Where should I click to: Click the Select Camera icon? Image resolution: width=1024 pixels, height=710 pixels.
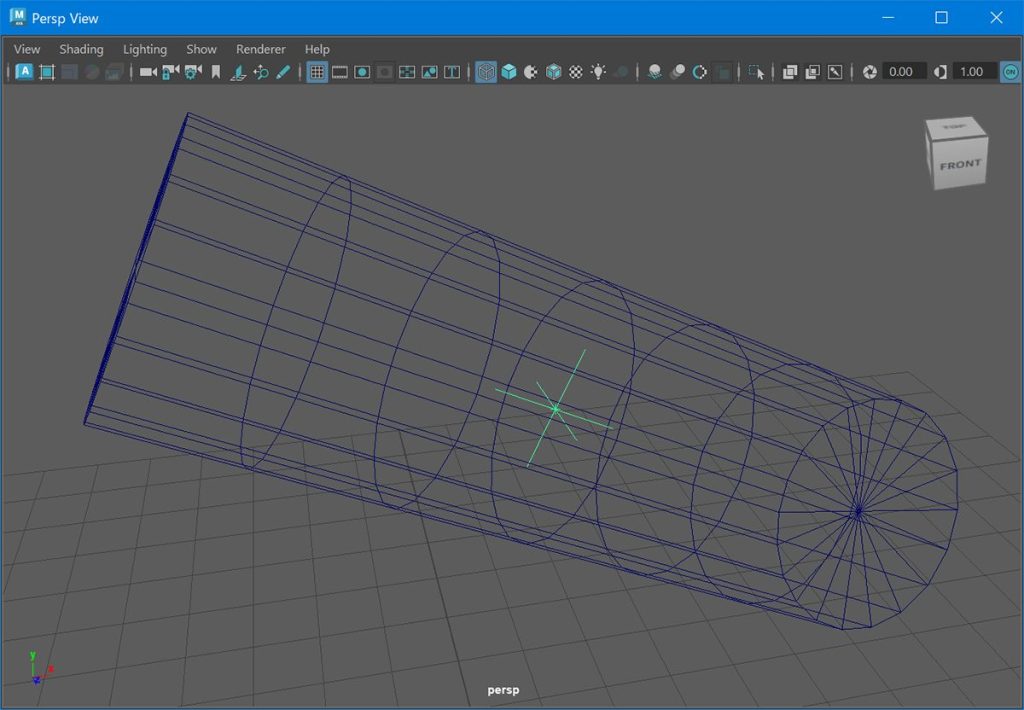(x=148, y=72)
